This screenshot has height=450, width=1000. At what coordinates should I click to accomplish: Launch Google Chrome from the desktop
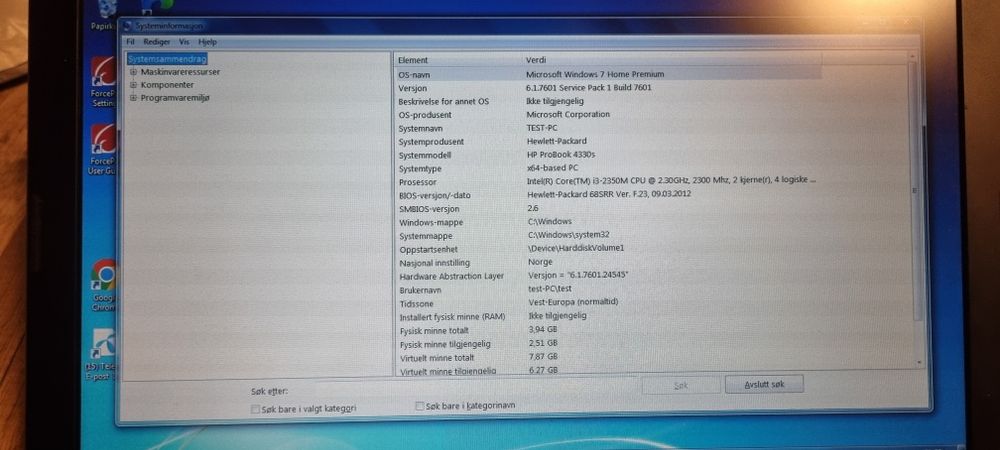coord(104,285)
